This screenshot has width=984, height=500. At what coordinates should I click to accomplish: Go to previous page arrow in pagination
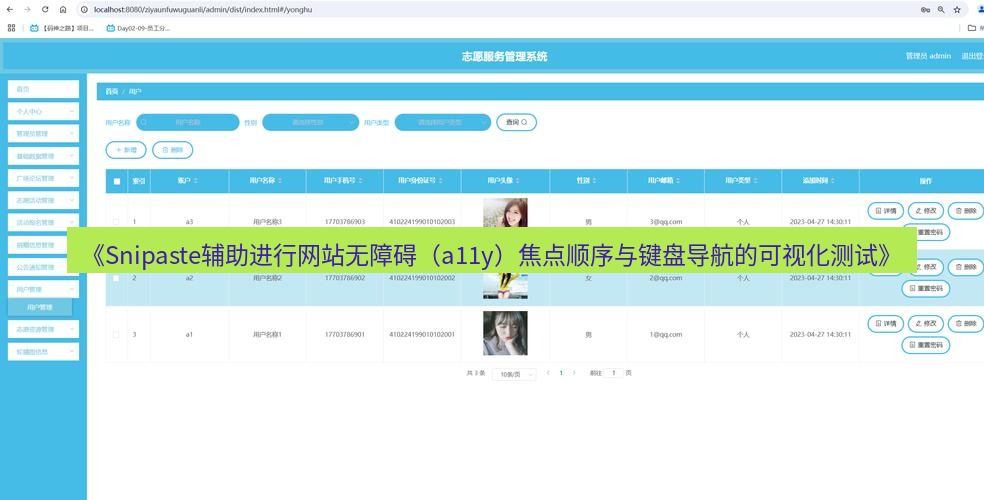548,373
